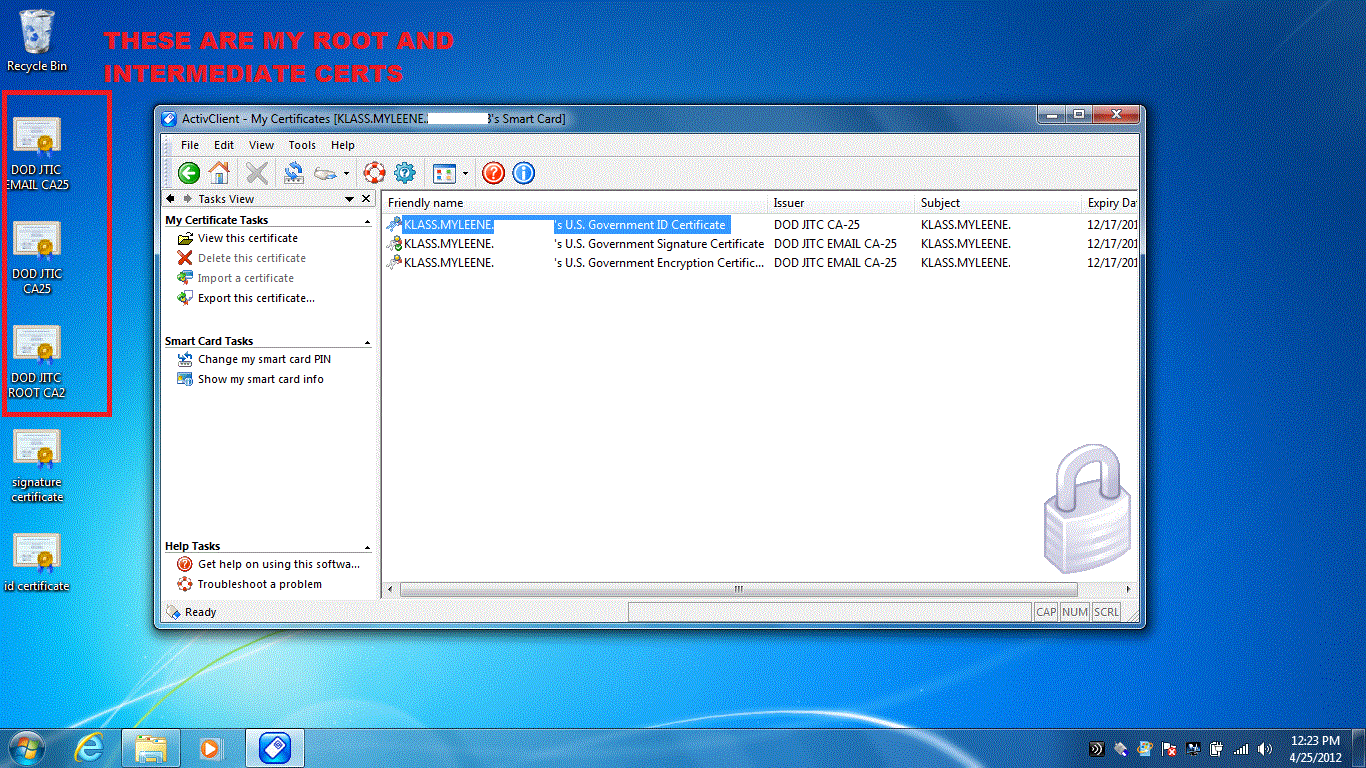Open the gear advanced diagnostics icon
Screen dimensions: 1366x768
click(404, 173)
